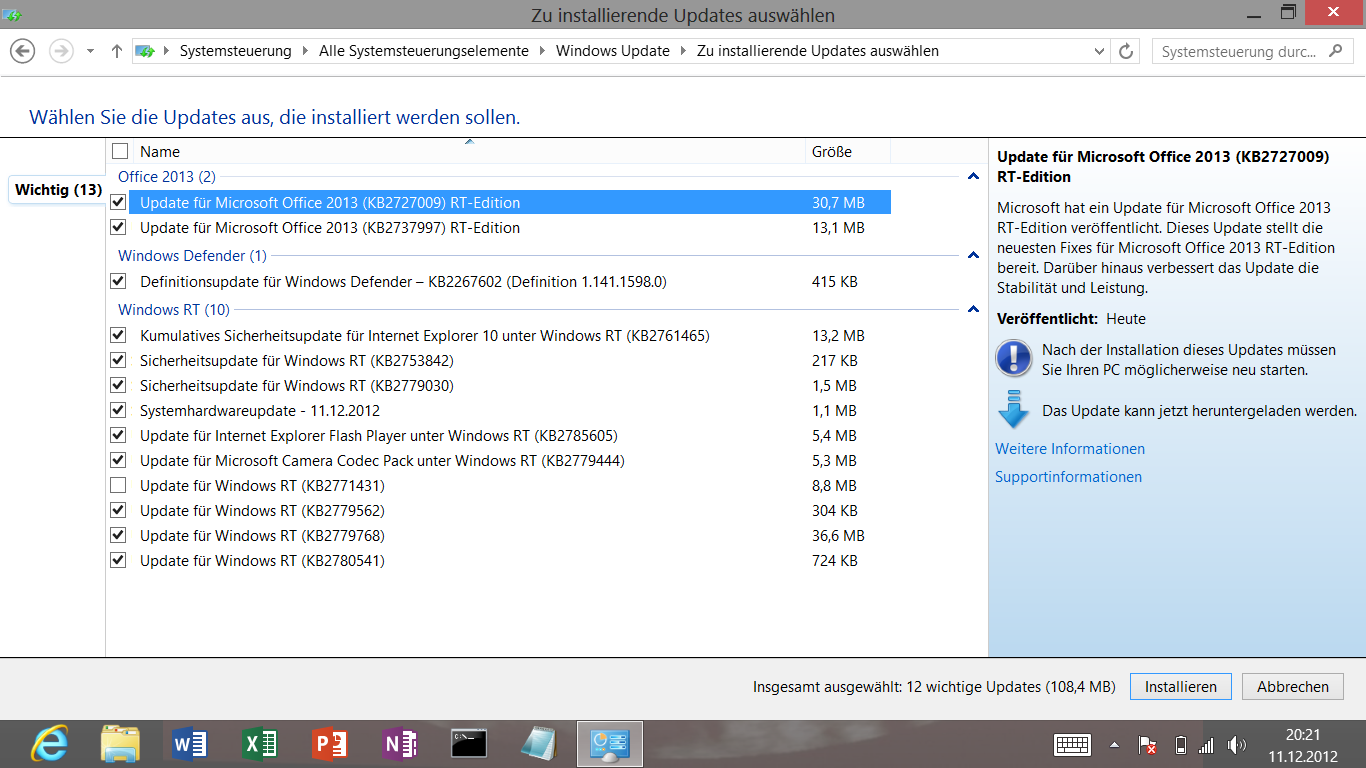
Task: Open the Notepad taskbar icon
Action: point(539,744)
